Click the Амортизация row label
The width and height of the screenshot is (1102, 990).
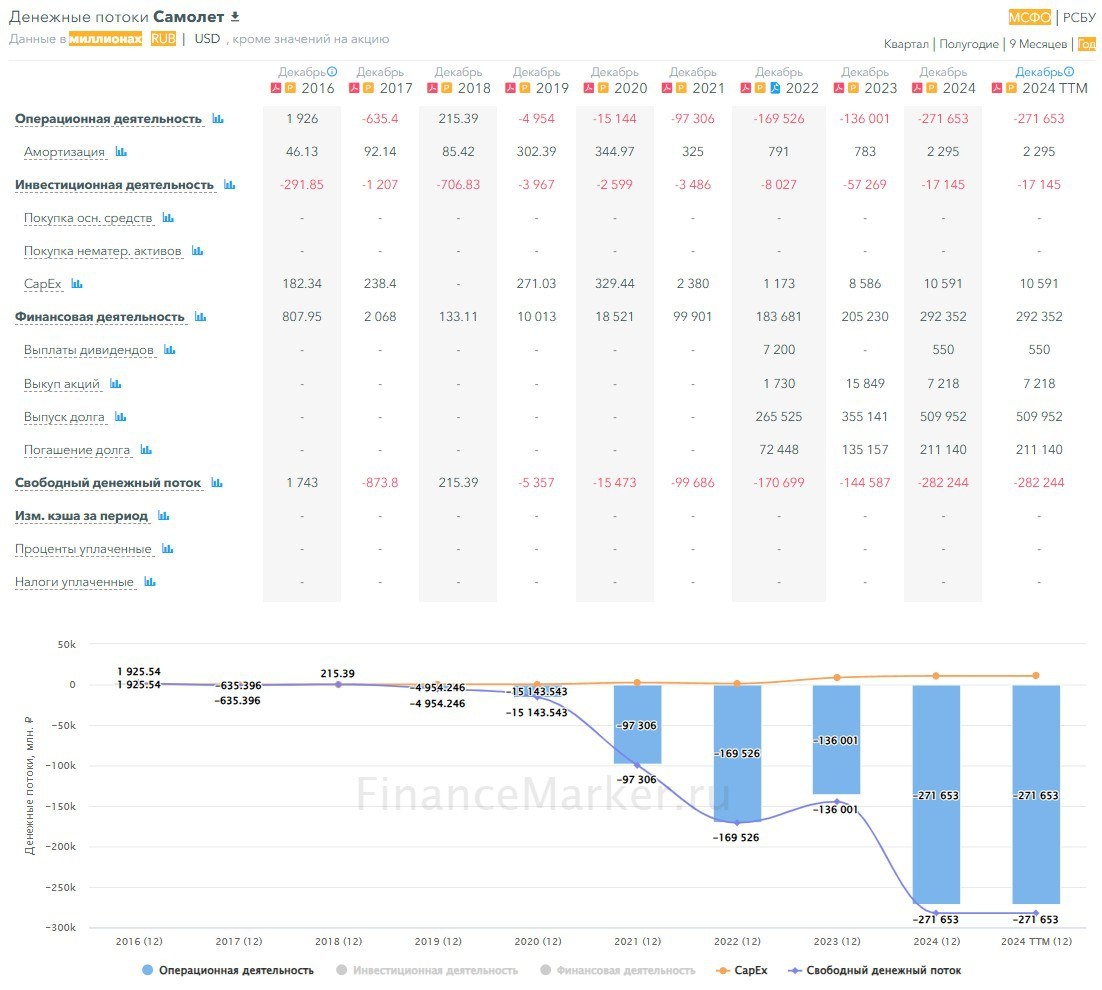click(64, 152)
